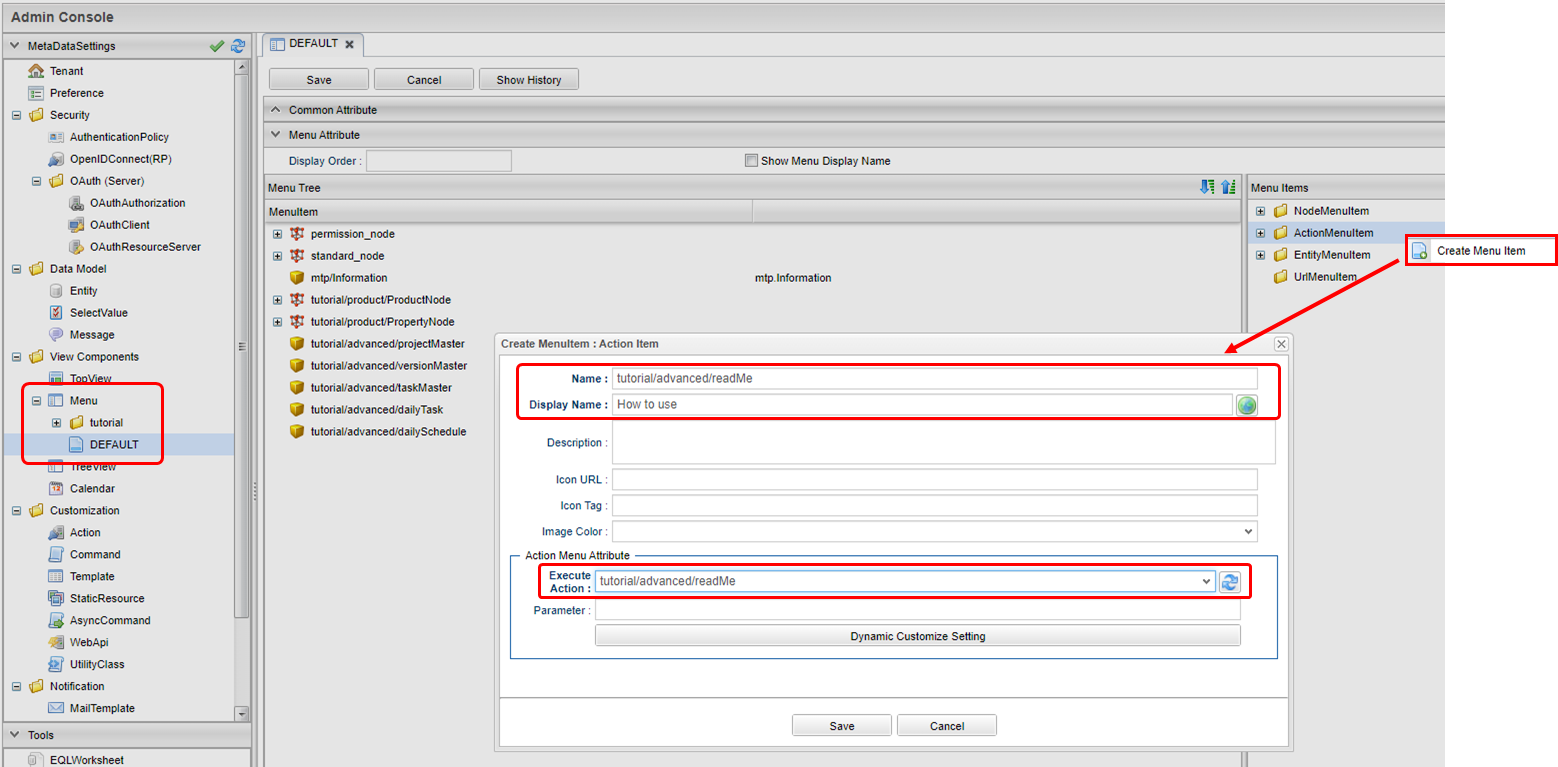
Task: Click the green checkmark icon in MetaDataSettings header
Action: coord(217,46)
